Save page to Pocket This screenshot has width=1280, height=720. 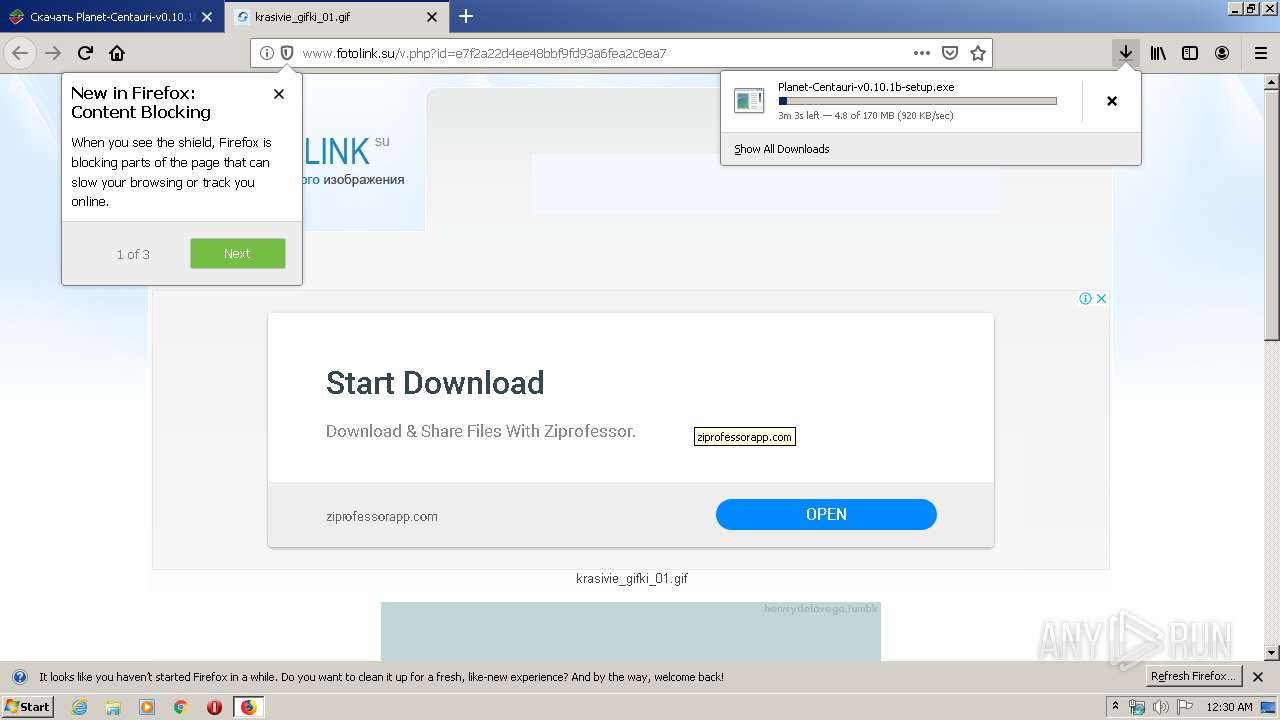(950, 53)
